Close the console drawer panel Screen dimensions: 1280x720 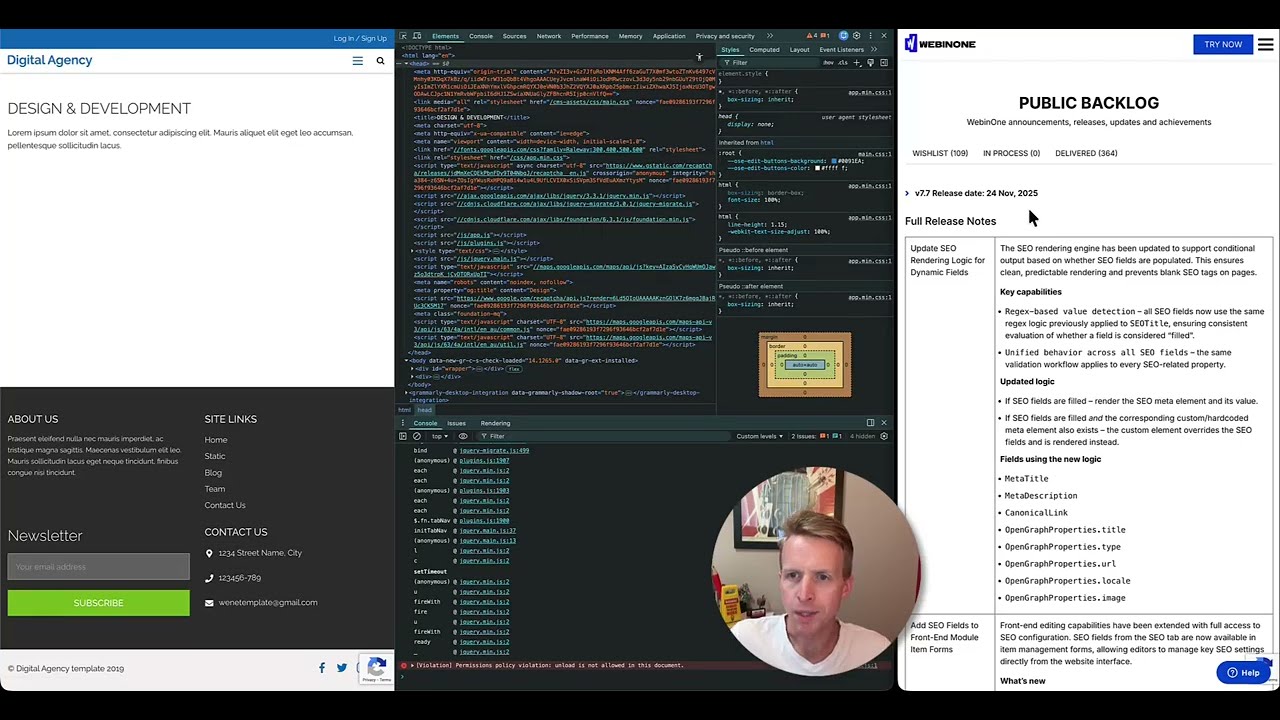[884, 423]
